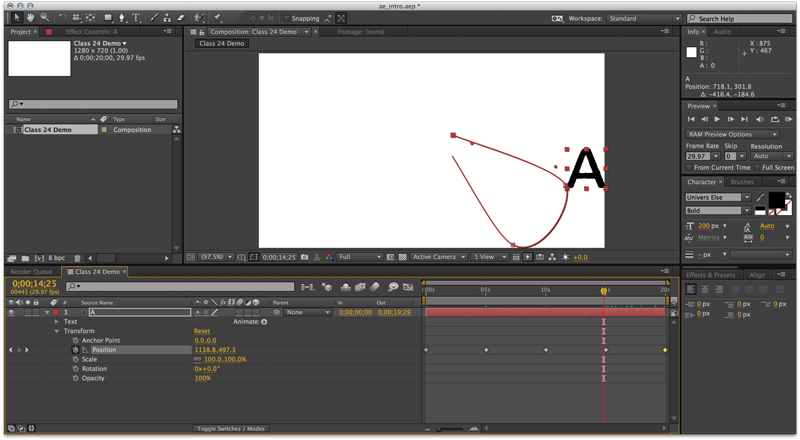
Task: Select the Clone Stamp tool
Action: pos(167,18)
